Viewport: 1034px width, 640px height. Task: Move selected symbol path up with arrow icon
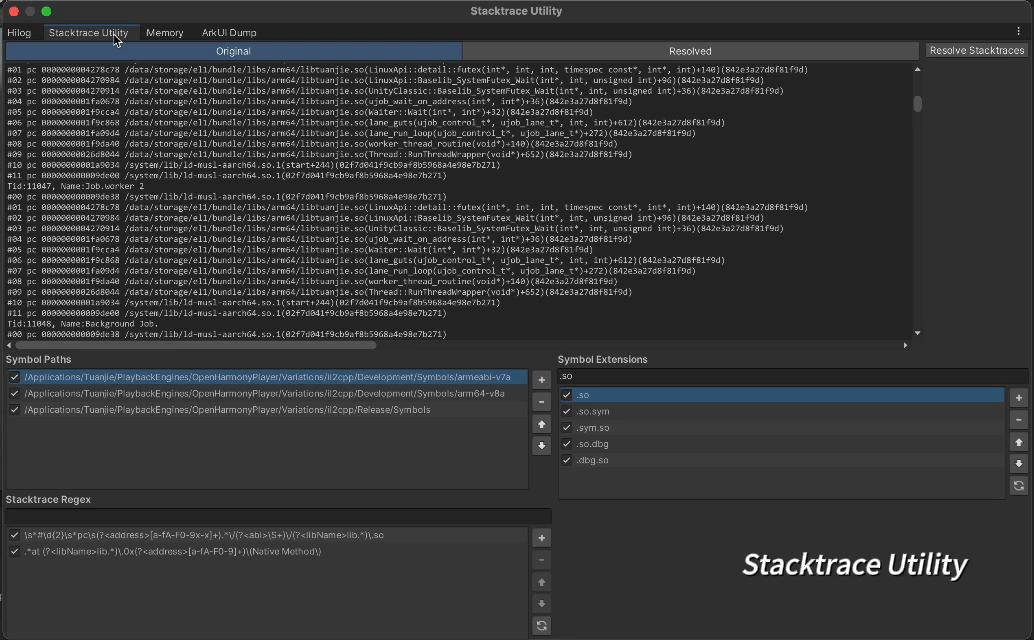[x=541, y=423]
